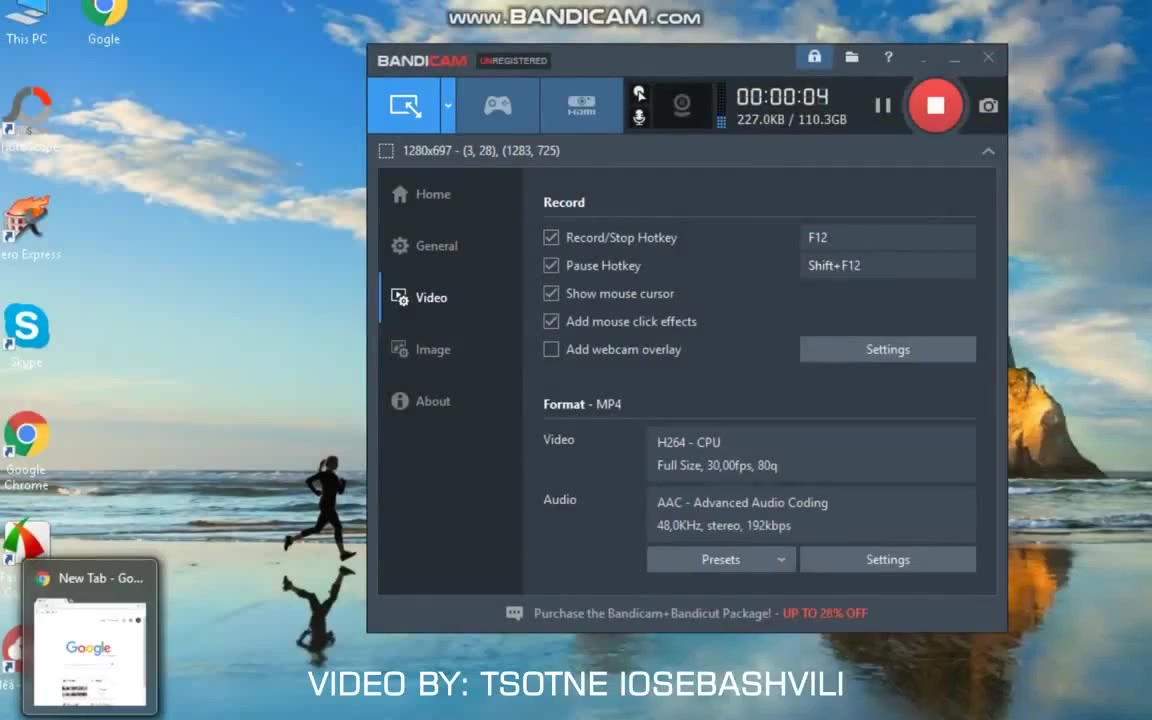Click the 1280x697 recording region text

point(481,151)
